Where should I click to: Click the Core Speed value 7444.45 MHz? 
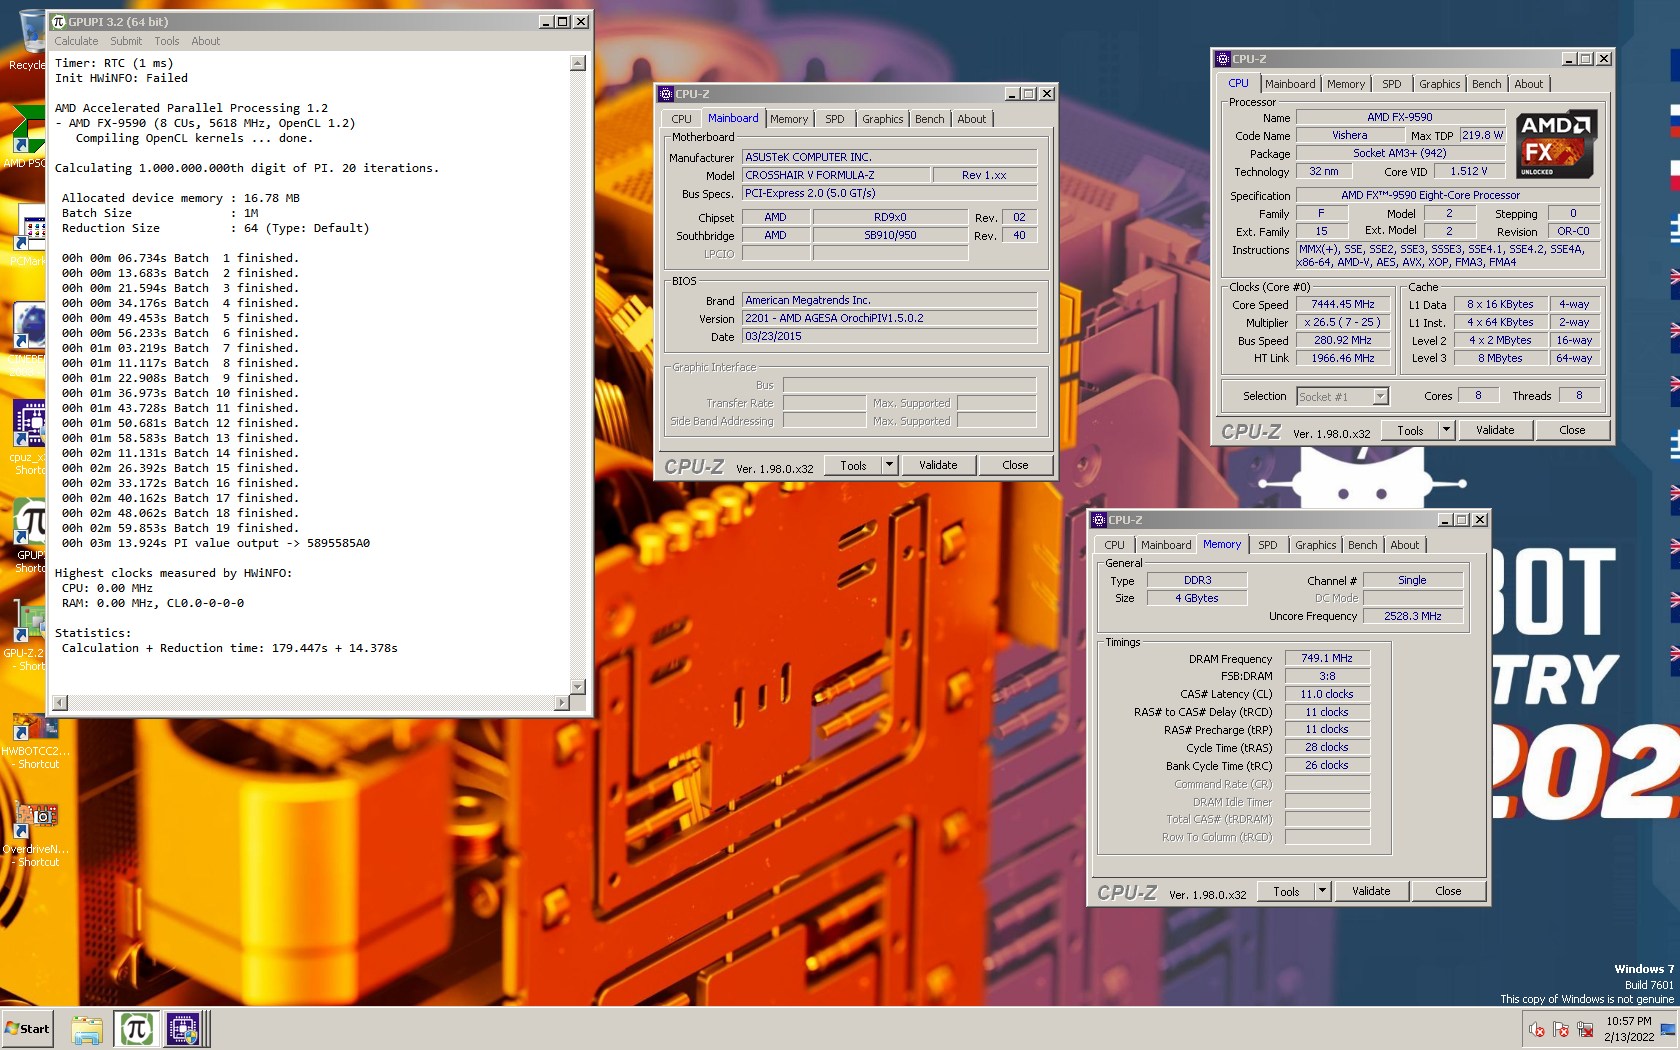[1342, 304]
